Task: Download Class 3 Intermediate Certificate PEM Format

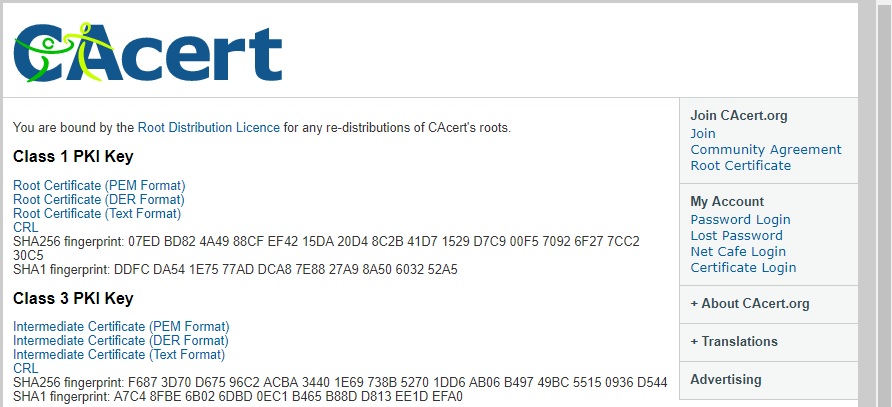Action: pyautogui.click(x=121, y=327)
